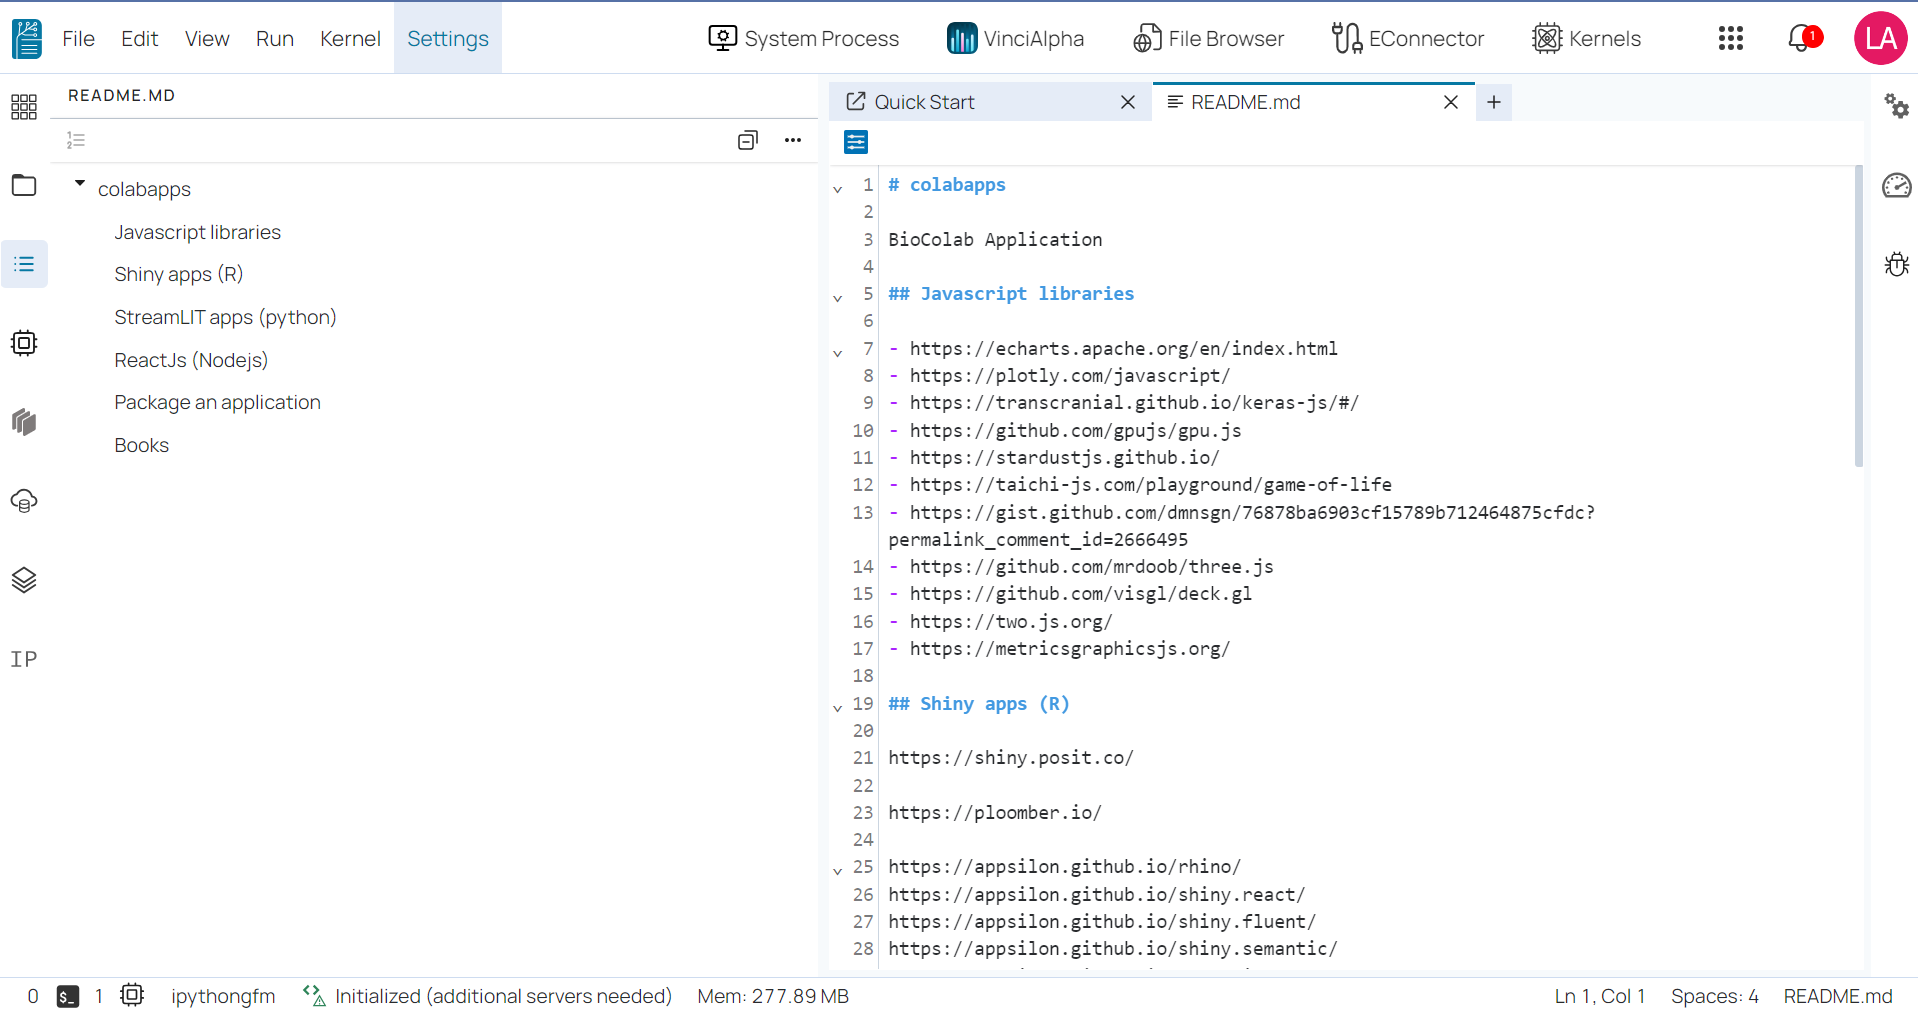Open the debugger bug icon

[x=1896, y=264]
